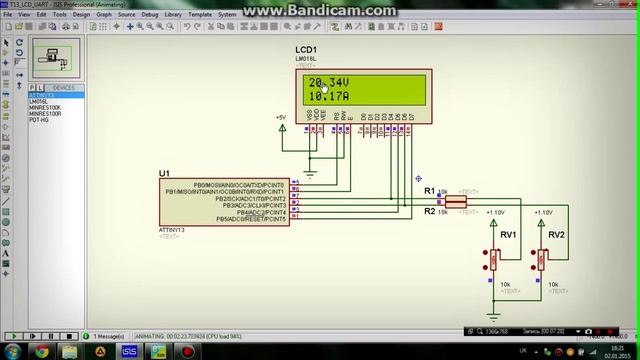This screenshot has width=640, height=360.
Task: Click the Zoom in magnifier icon
Action: [x=140, y=27]
